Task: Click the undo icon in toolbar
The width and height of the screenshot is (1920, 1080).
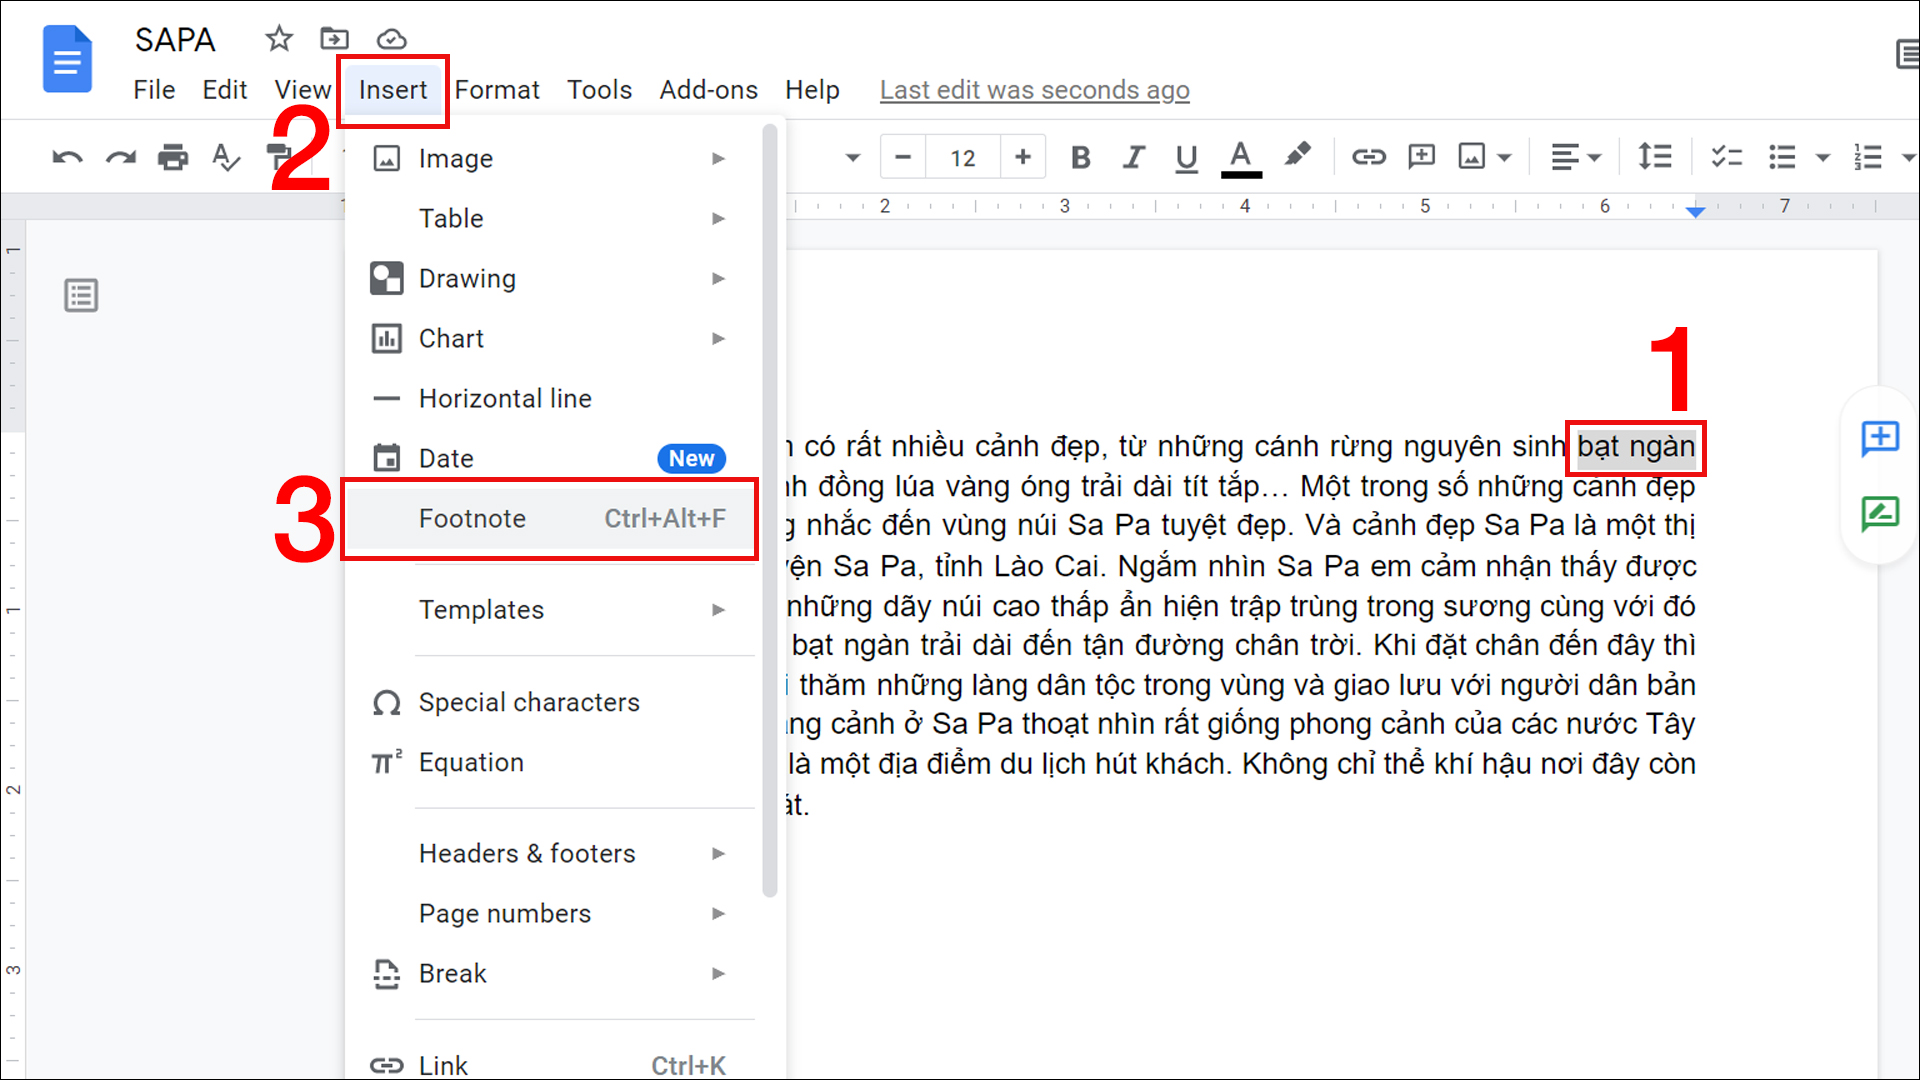Action: click(x=67, y=157)
